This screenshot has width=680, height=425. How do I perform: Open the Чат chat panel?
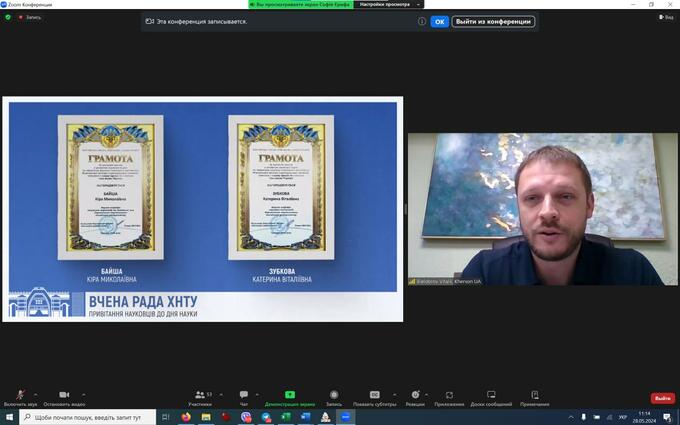click(244, 398)
